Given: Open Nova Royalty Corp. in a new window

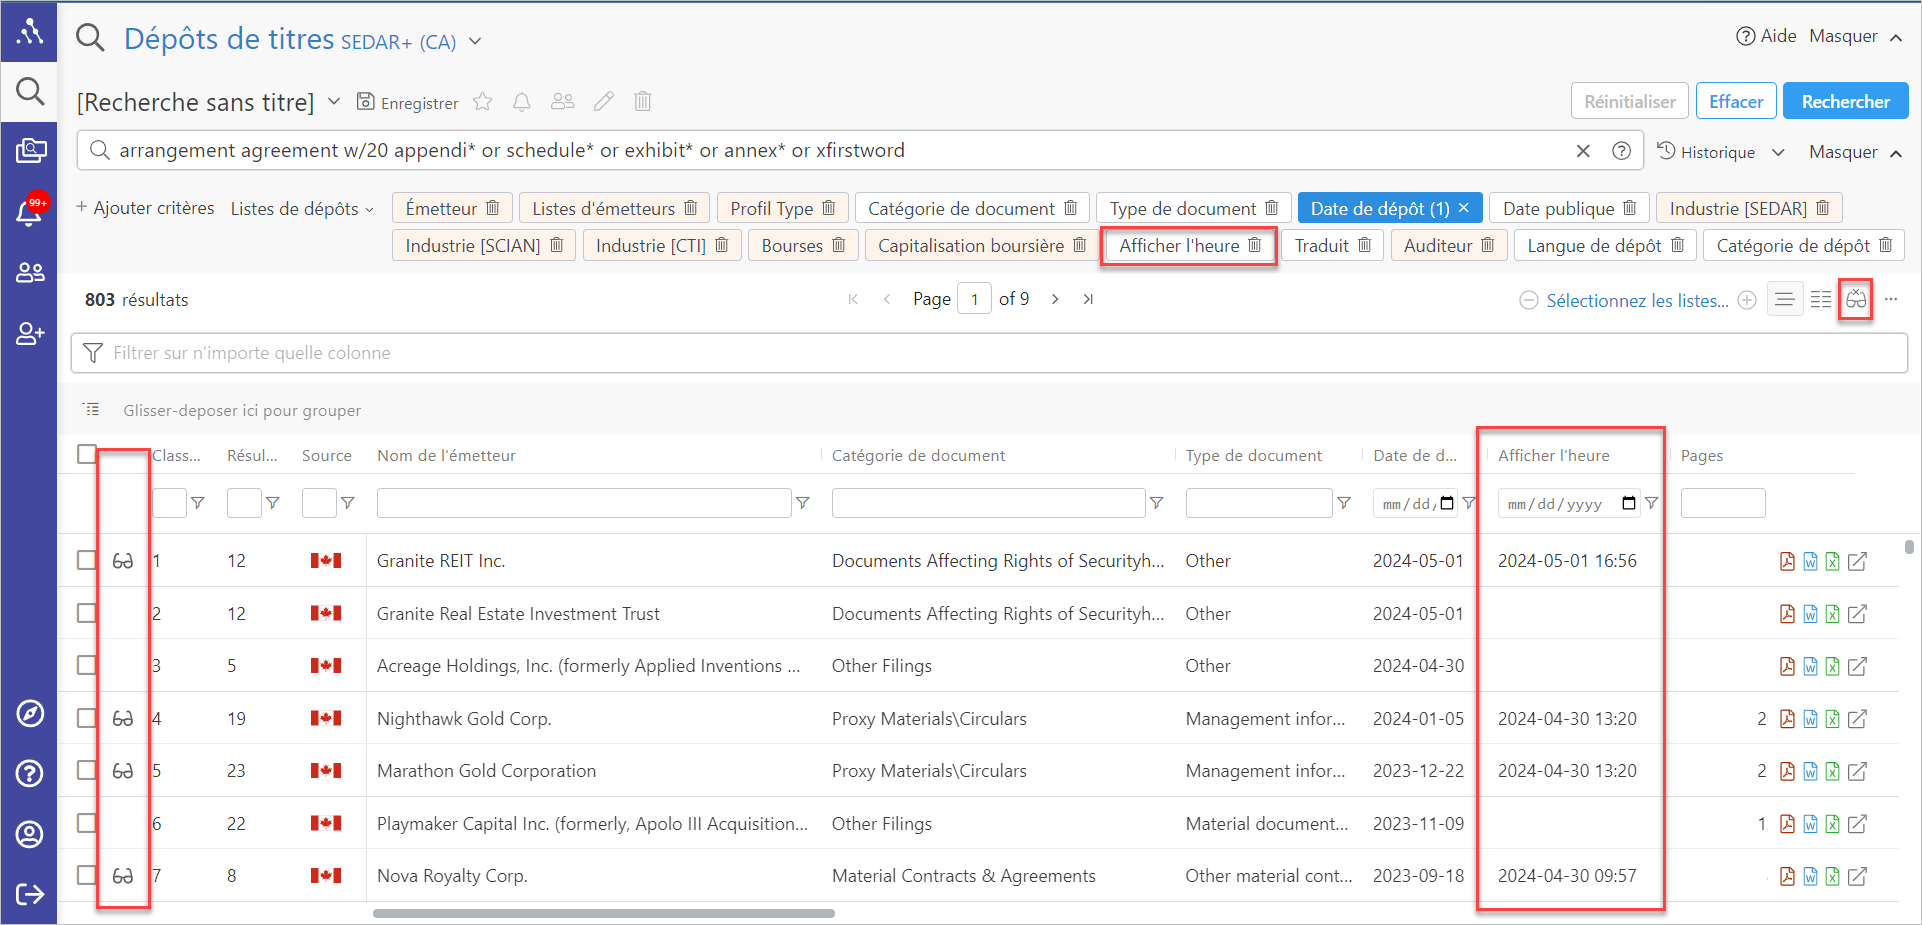Looking at the screenshot, I should tap(1857, 876).
